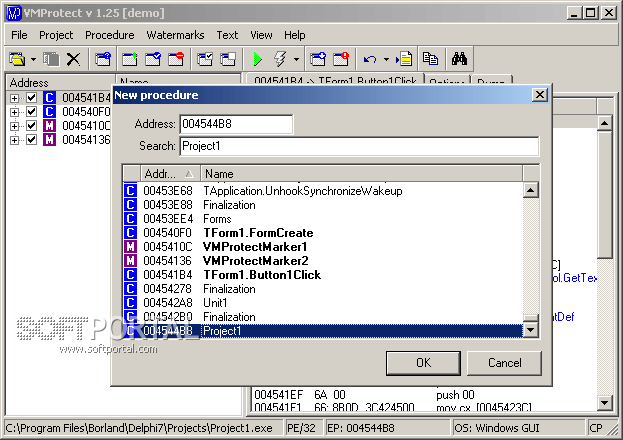Click the VMProtect title bar application icon
Viewport: 623px width, 440px height.
coord(14,13)
